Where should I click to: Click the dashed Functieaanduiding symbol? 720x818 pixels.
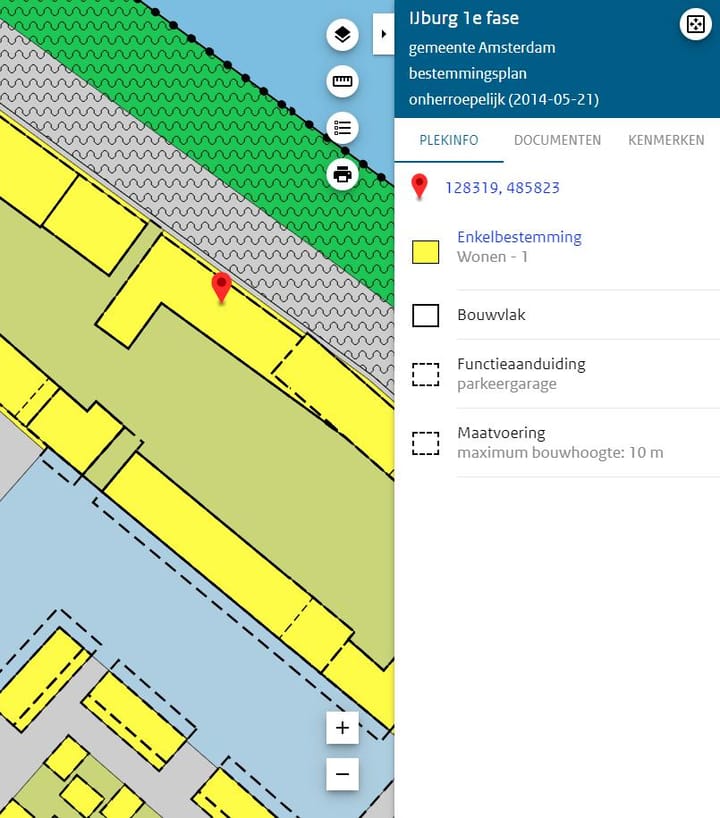click(x=426, y=374)
